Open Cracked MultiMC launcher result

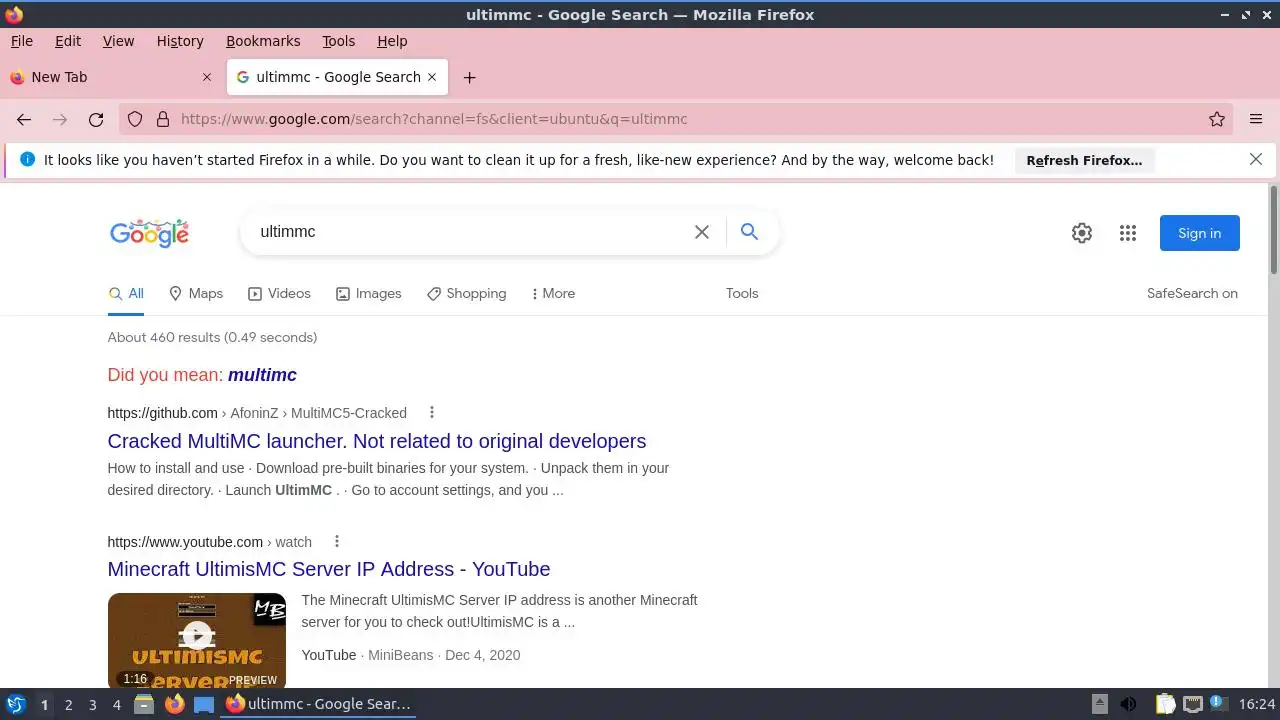[377, 441]
